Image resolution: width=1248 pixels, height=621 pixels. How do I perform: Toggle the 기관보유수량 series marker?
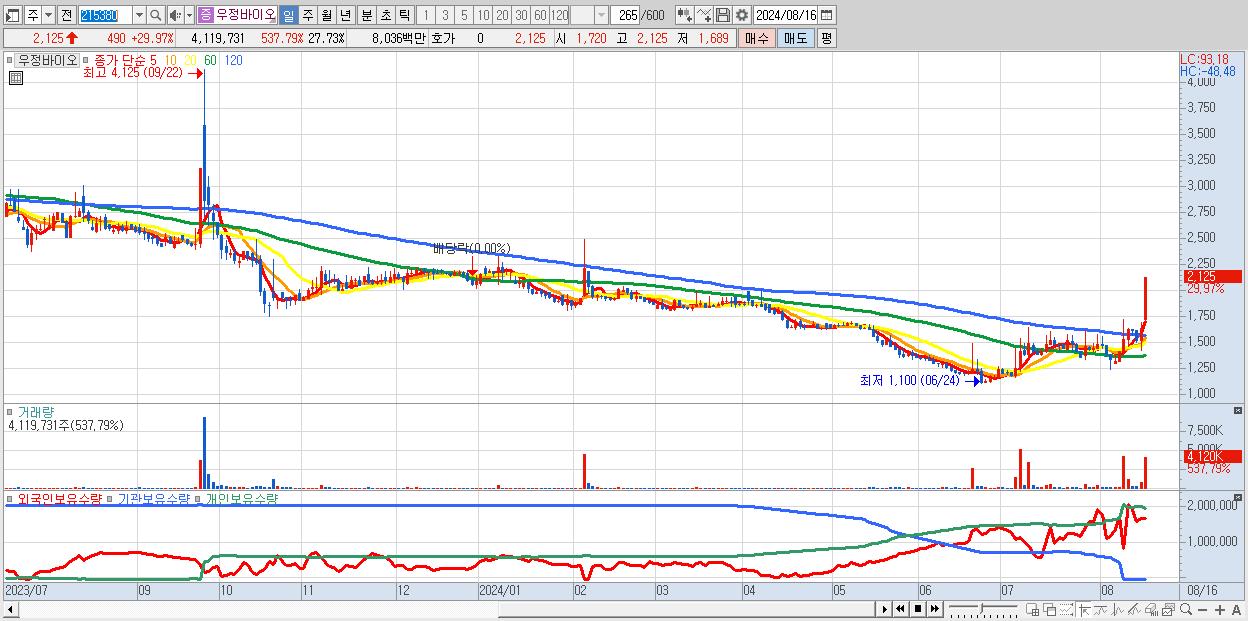pos(110,498)
